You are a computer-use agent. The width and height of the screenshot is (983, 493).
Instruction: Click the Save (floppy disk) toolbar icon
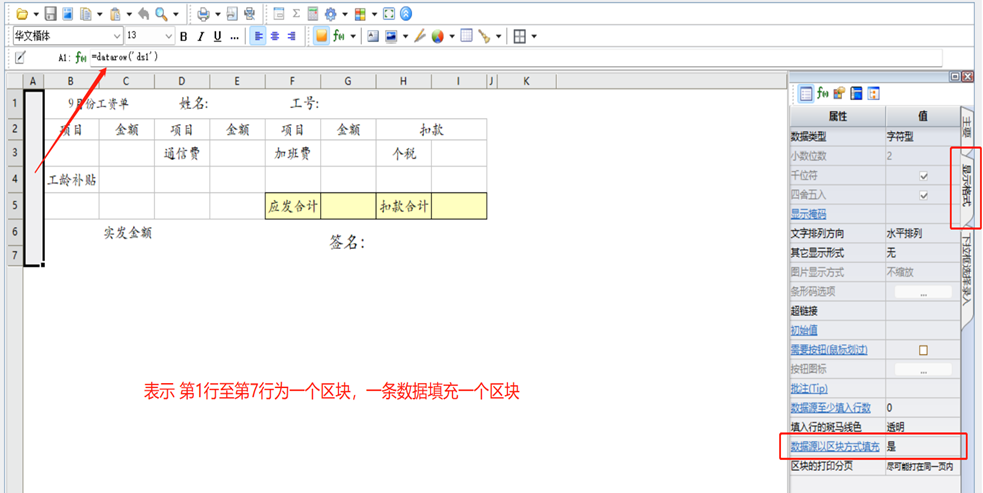click(x=50, y=15)
